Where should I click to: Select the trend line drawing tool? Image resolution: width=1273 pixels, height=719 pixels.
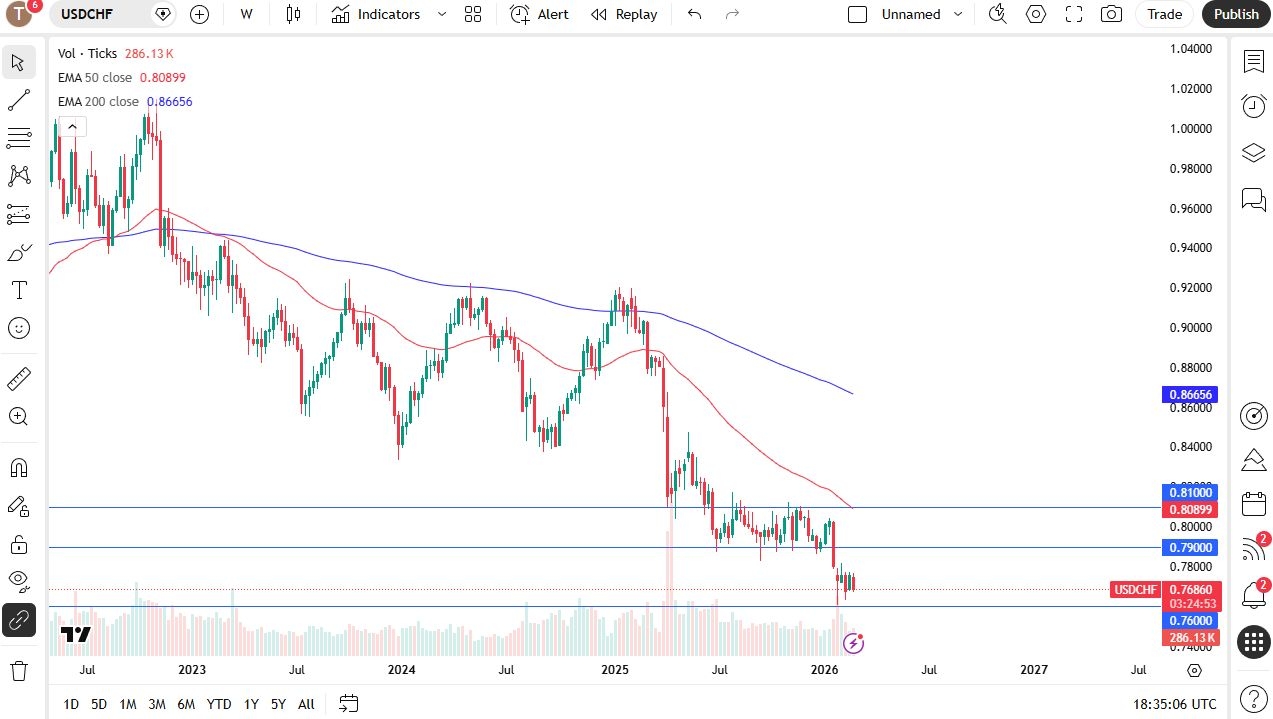18,100
